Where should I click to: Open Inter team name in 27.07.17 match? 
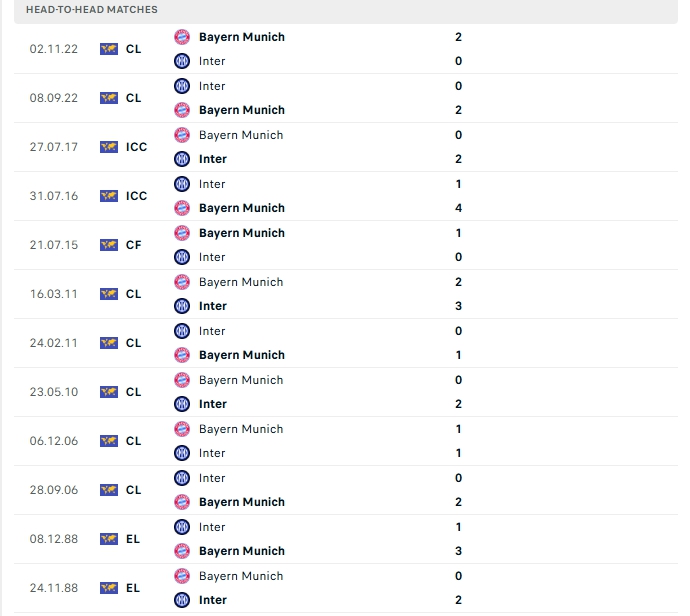213,159
